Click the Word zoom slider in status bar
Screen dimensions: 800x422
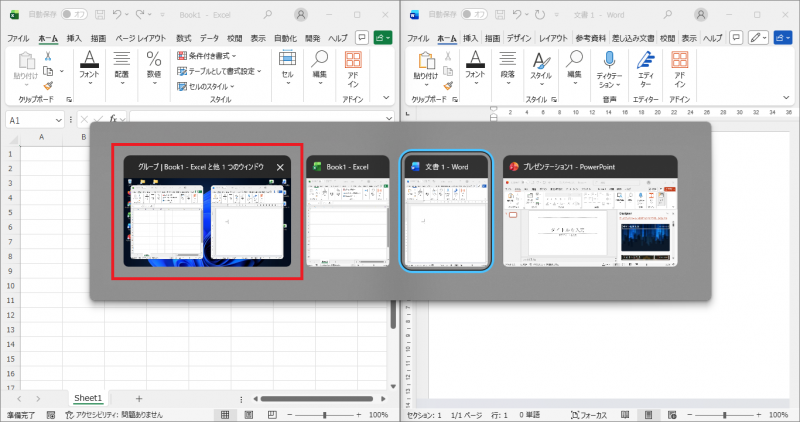click(x=725, y=414)
